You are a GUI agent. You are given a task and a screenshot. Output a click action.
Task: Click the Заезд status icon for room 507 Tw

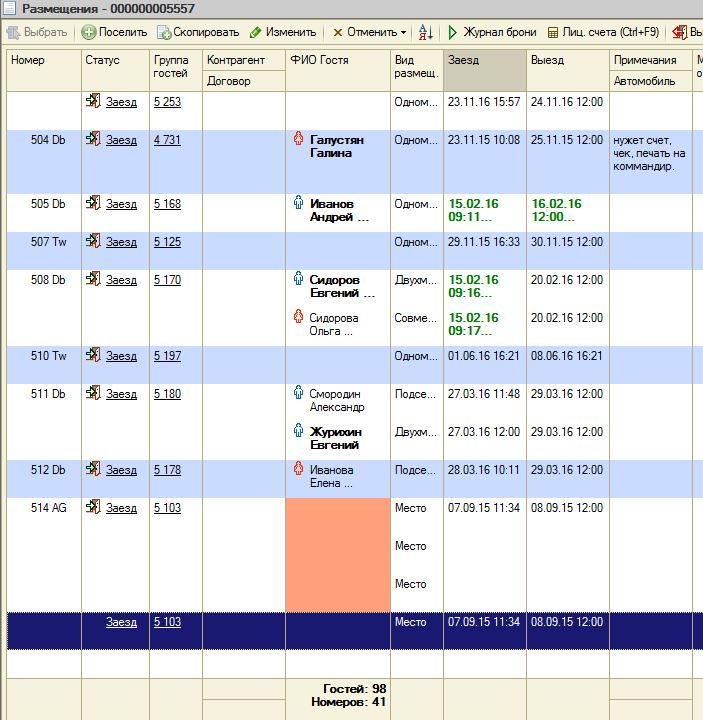pyautogui.click(x=93, y=241)
